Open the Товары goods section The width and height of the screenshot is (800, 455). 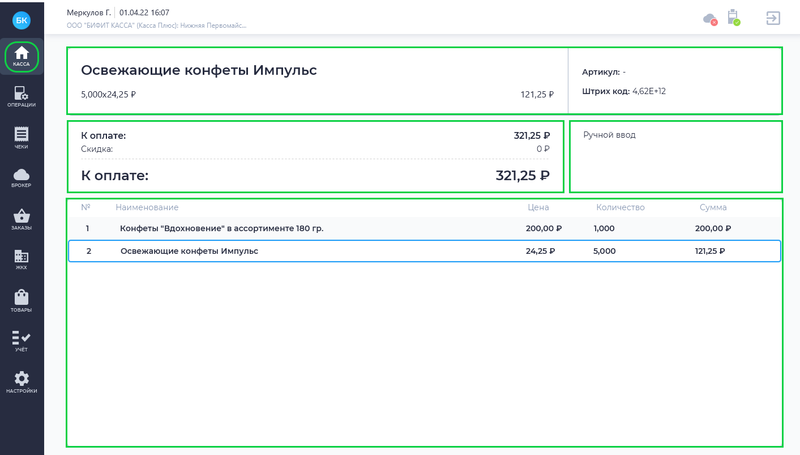21,301
